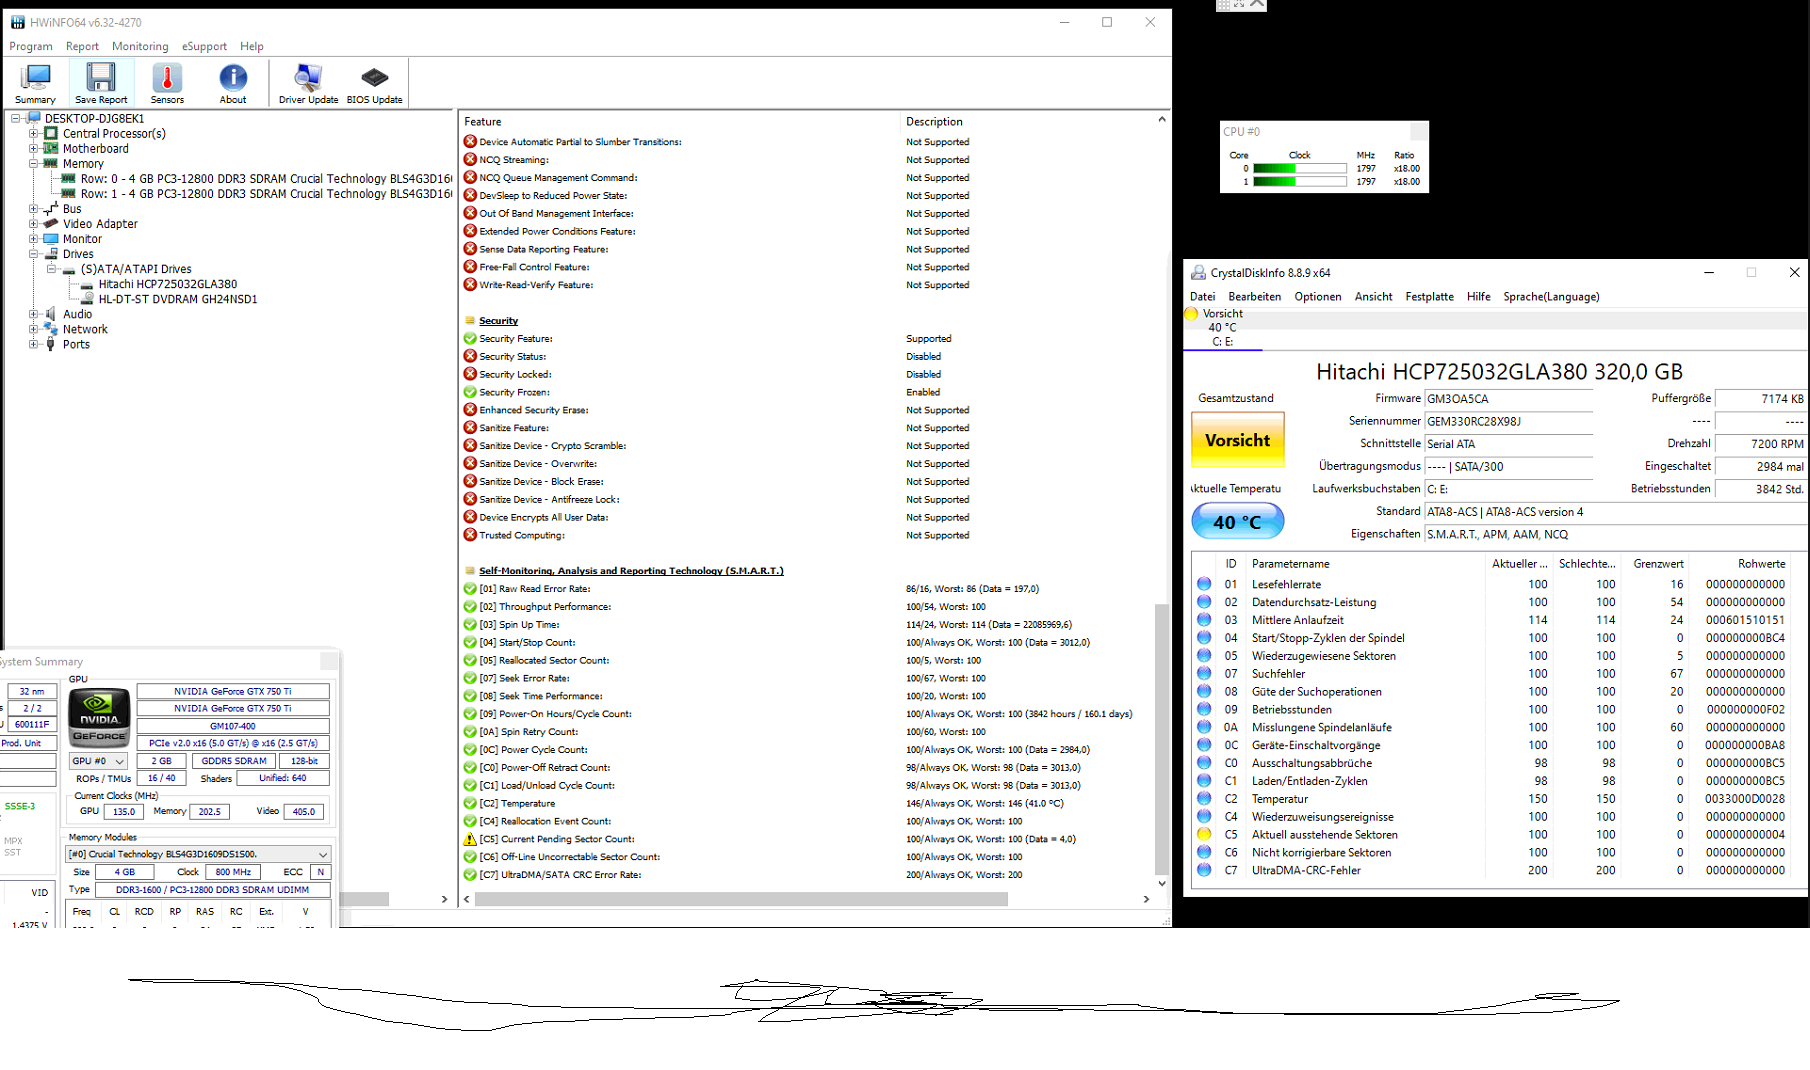
Task: Click the green check icon beside Spin Up Time
Action: coord(470,625)
